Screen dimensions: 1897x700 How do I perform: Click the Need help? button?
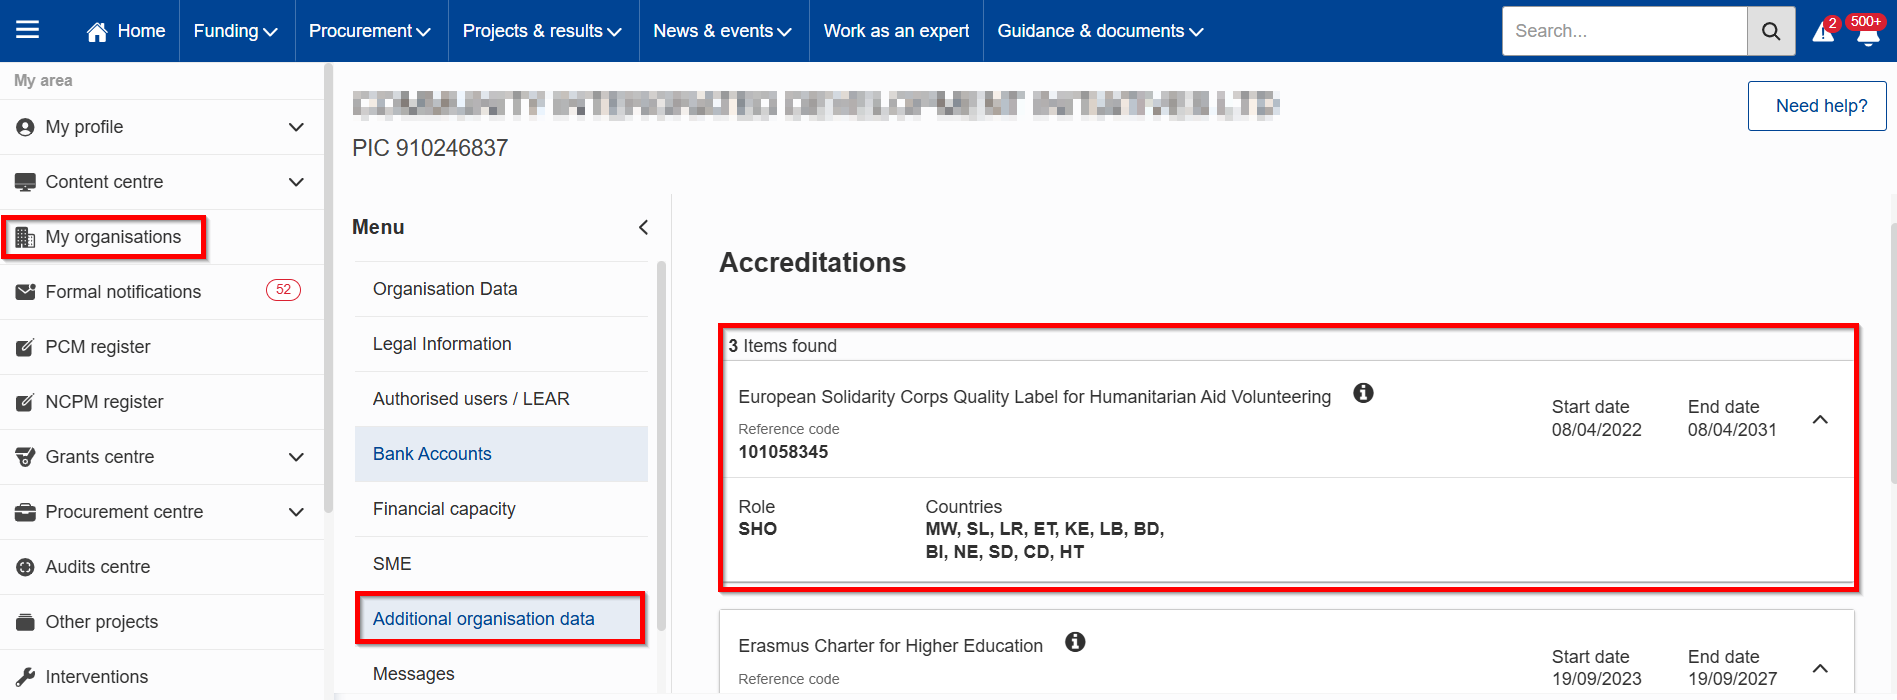click(1817, 106)
